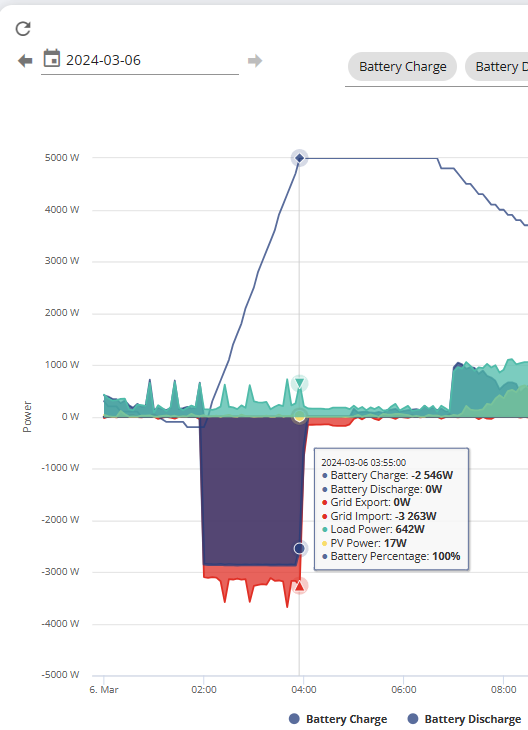Click the teal load power triangle marker
The width and height of the screenshot is (528, 730).
pyautogui.click(x=299, y=383)
